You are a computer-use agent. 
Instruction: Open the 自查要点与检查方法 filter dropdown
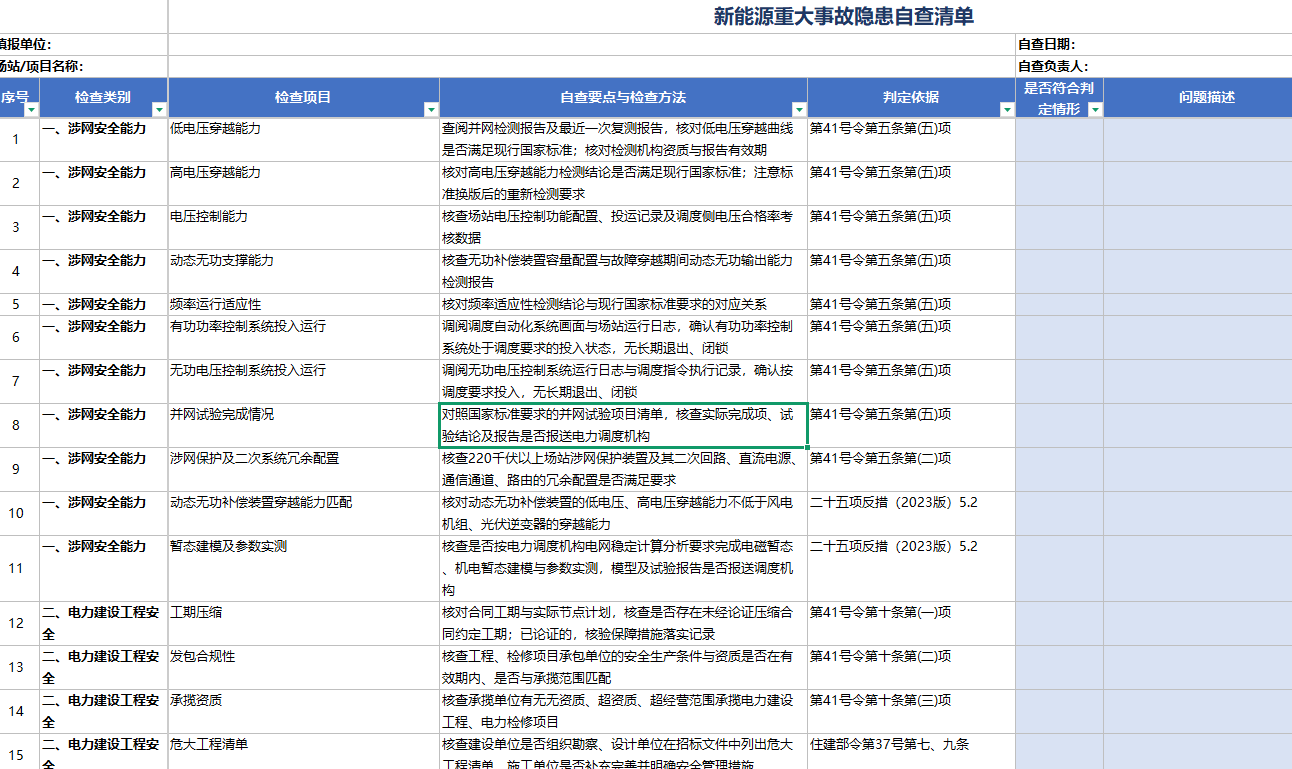coord(799,109)
